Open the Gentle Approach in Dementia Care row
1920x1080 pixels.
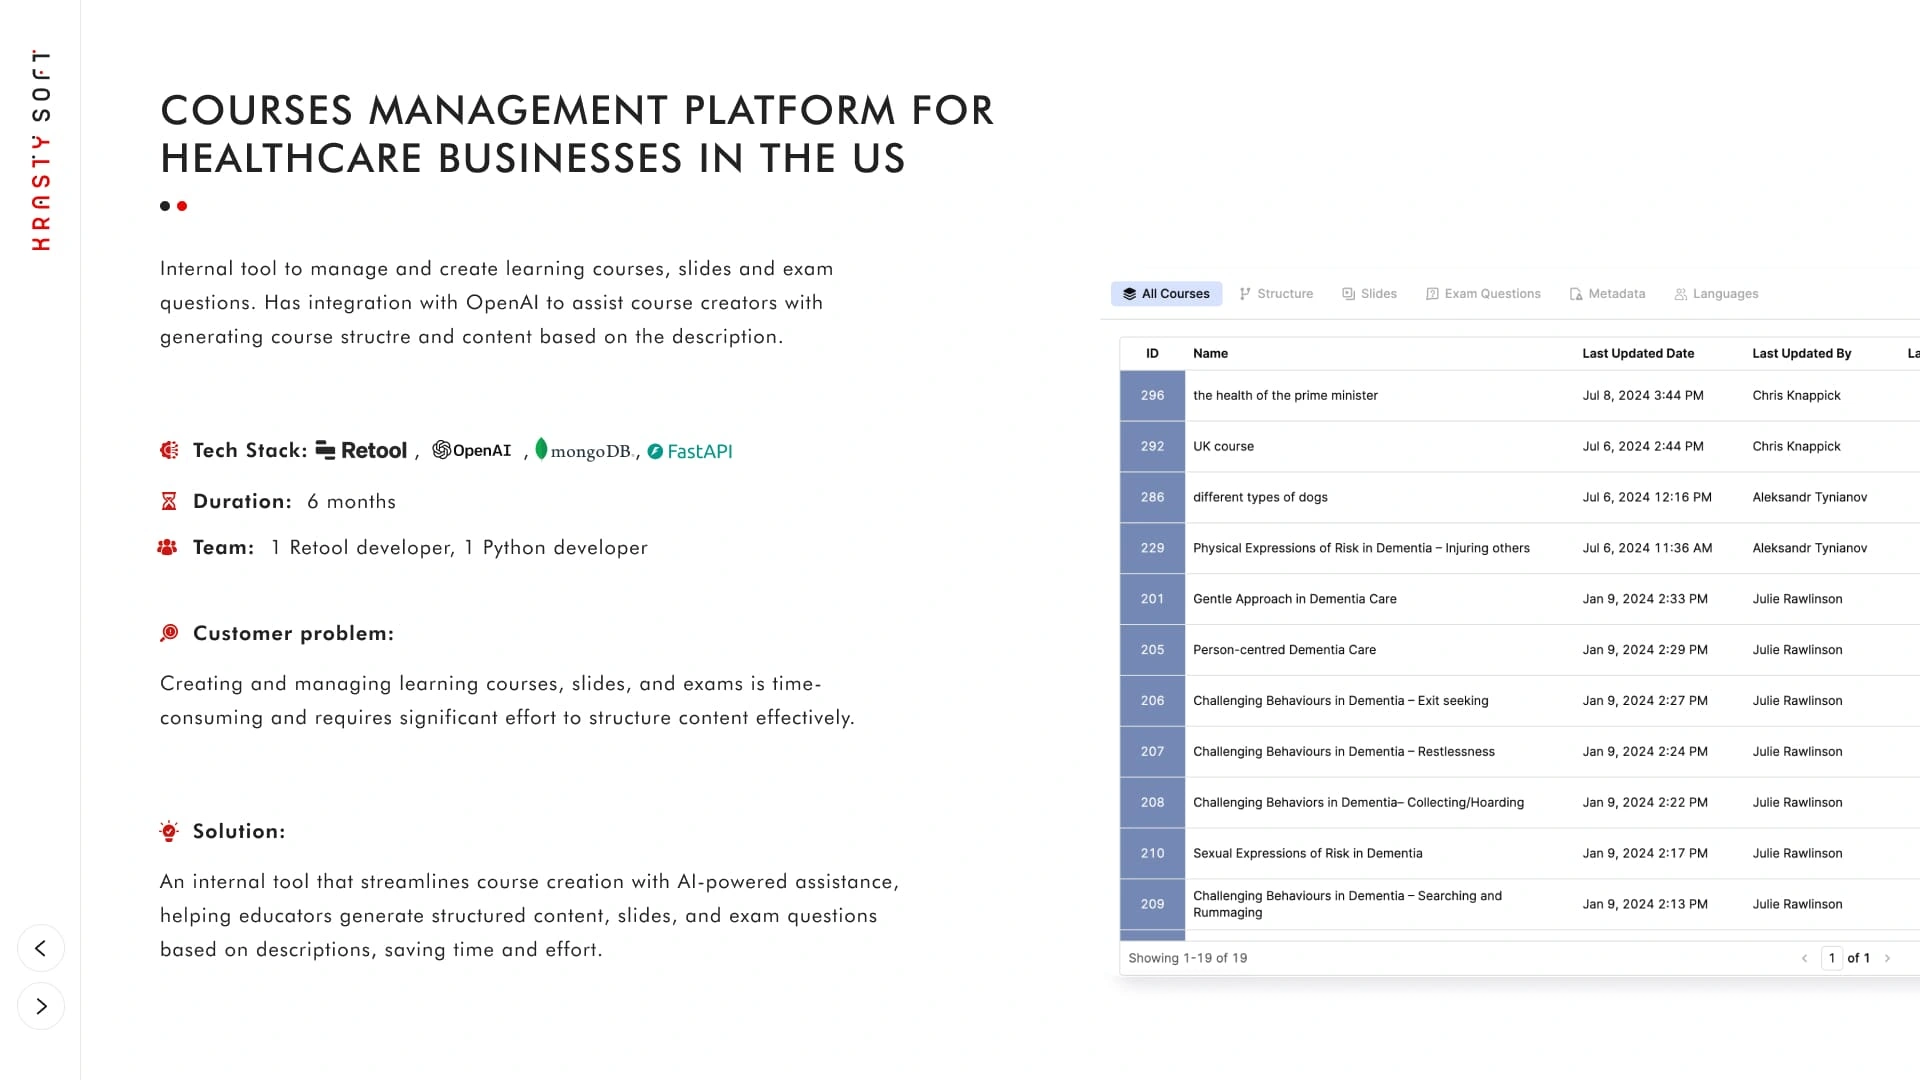click(1519, 599)
